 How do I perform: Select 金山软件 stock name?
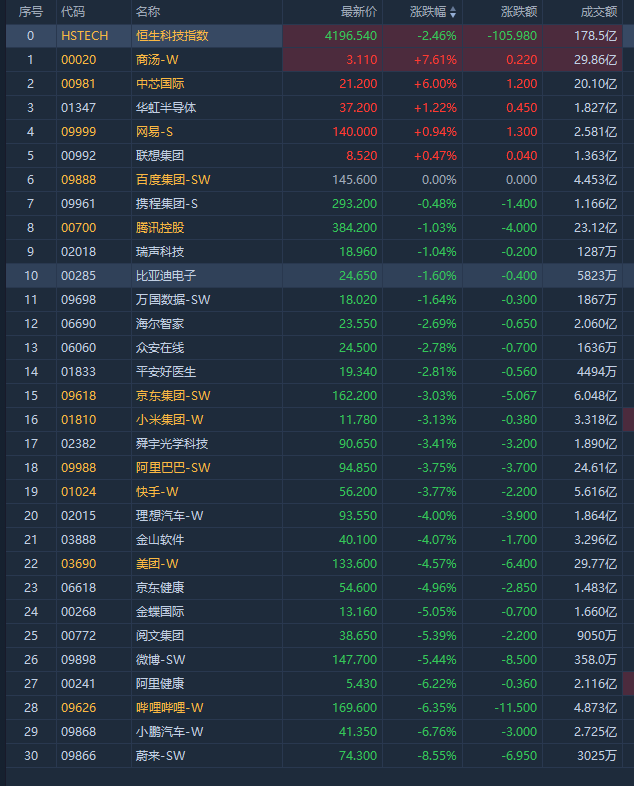[x=160, y=541]
